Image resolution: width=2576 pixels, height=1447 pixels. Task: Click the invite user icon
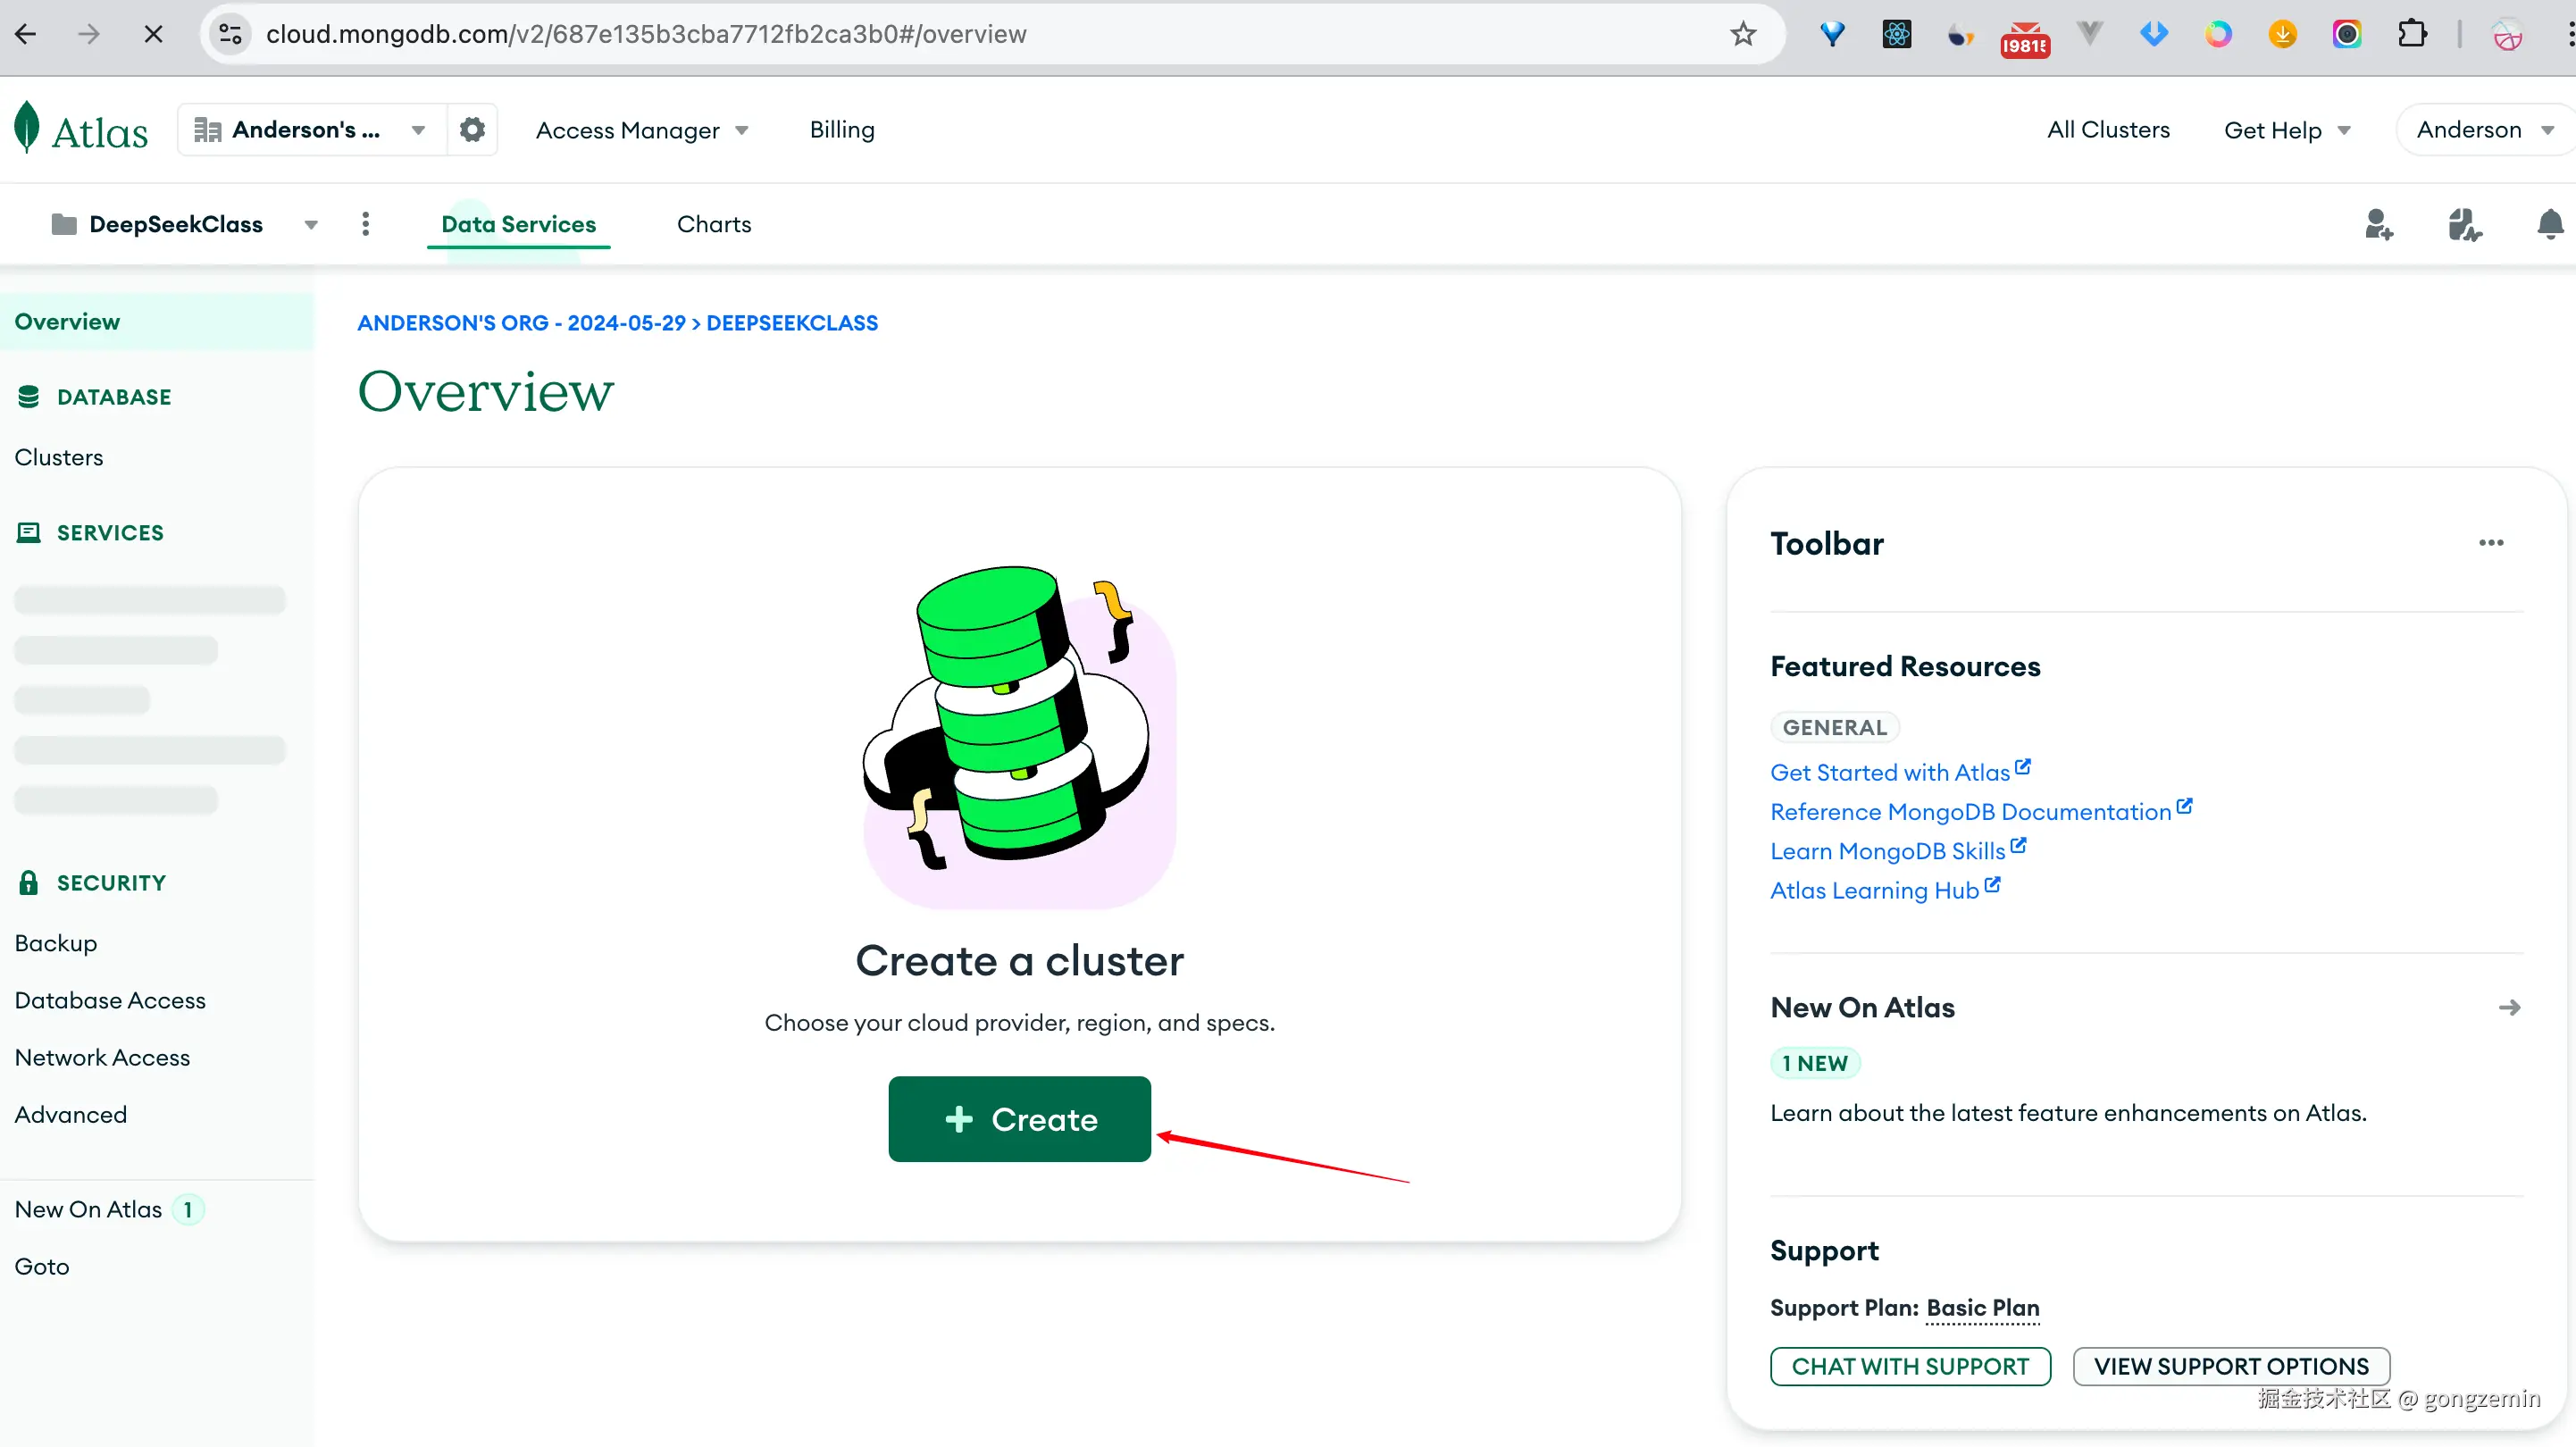2378,225
